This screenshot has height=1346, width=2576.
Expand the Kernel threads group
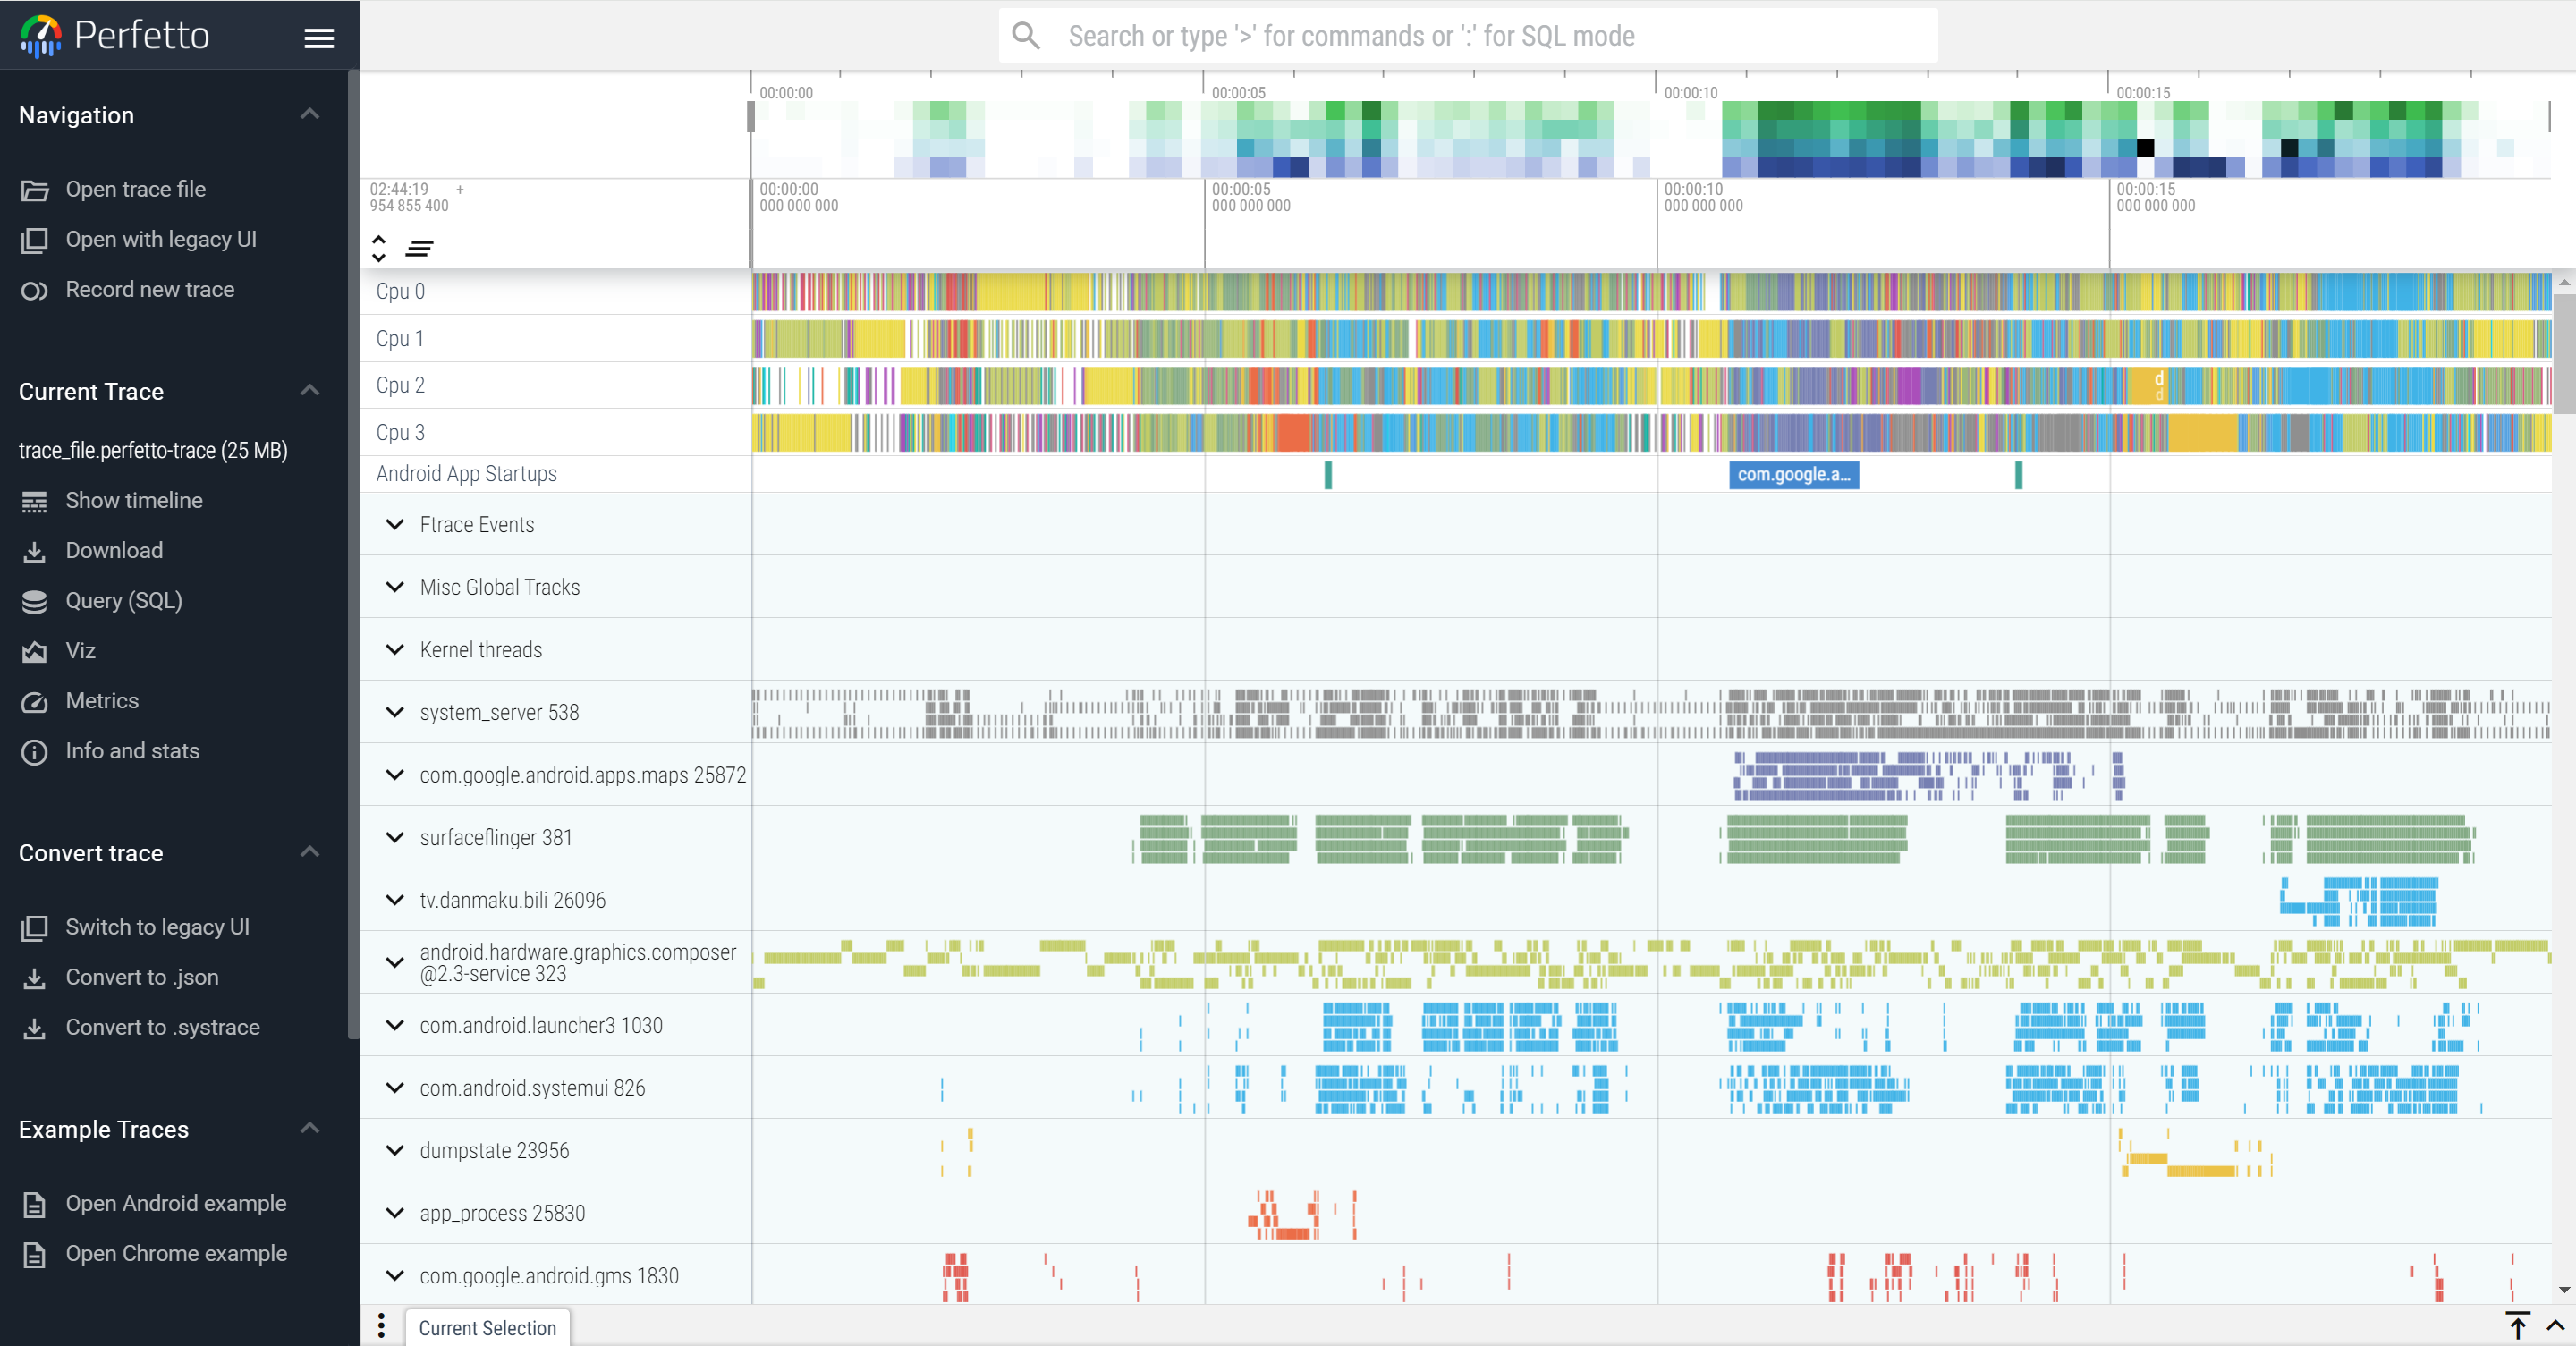[x=395, y=650]
